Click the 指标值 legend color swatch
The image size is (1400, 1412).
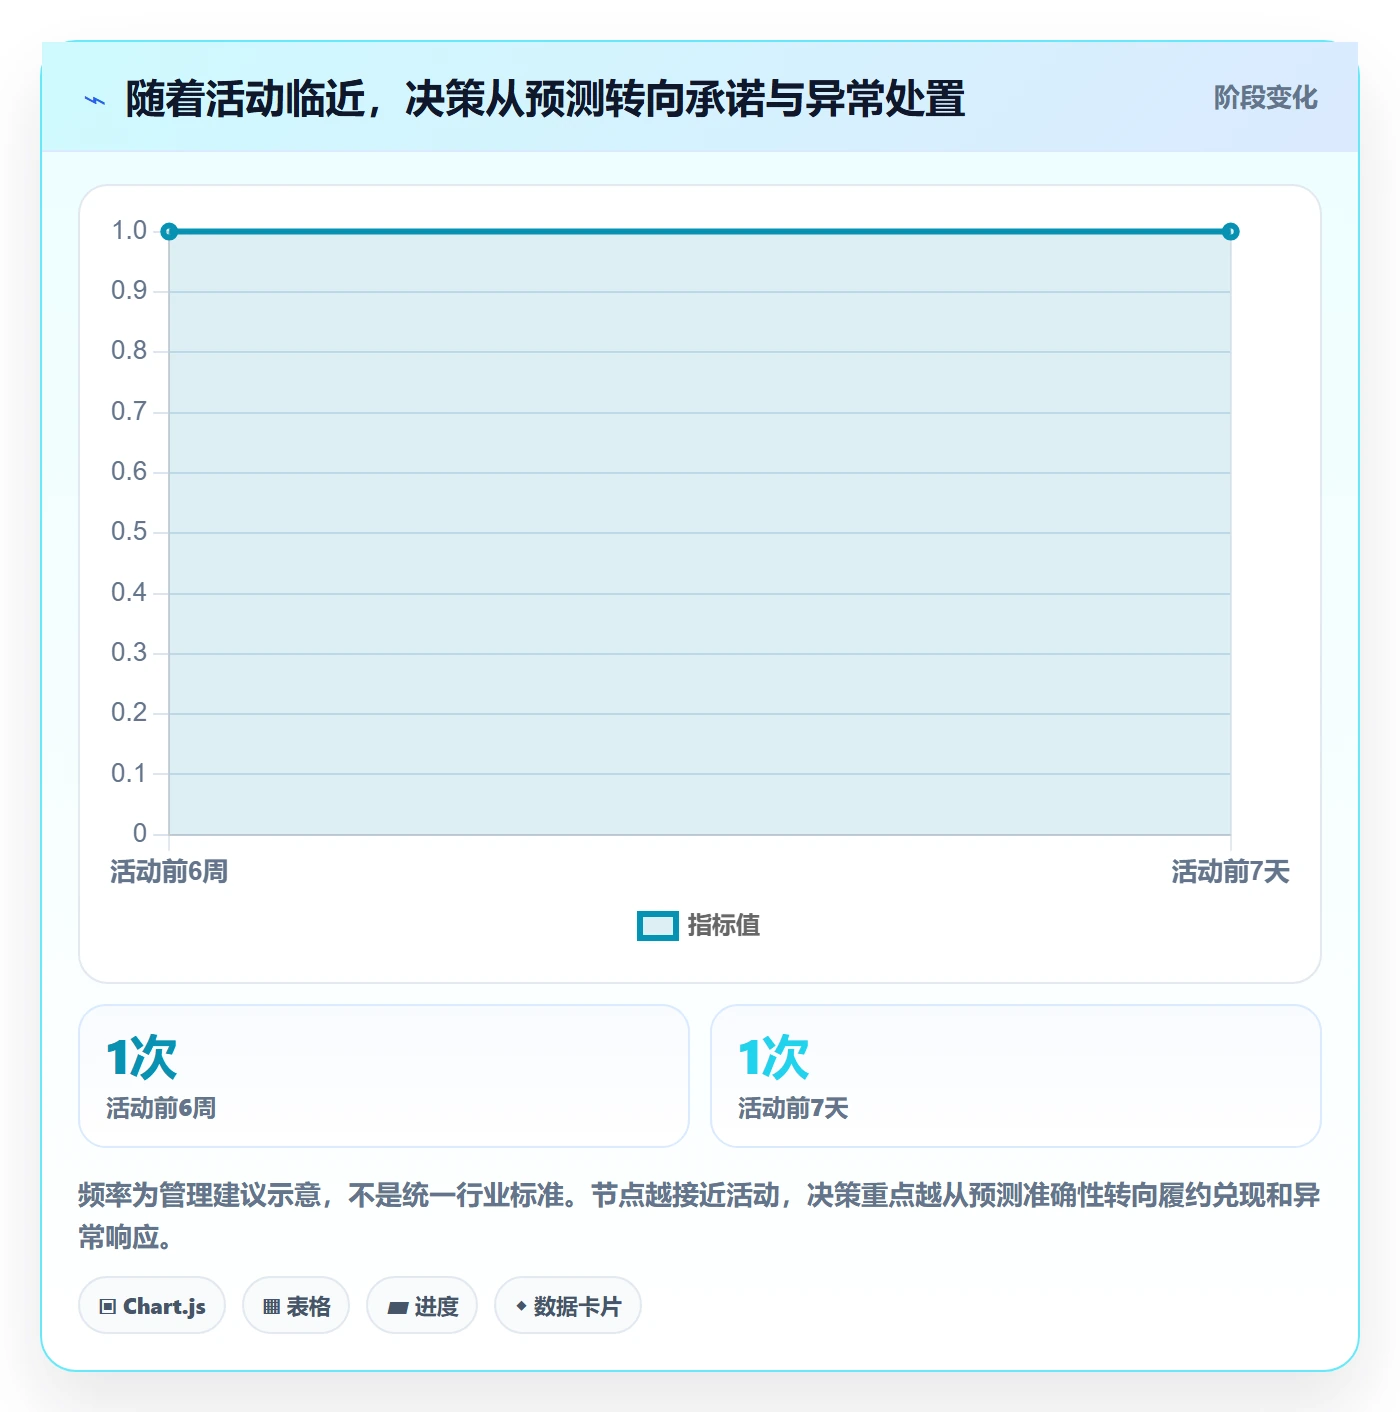coord(657,926)
